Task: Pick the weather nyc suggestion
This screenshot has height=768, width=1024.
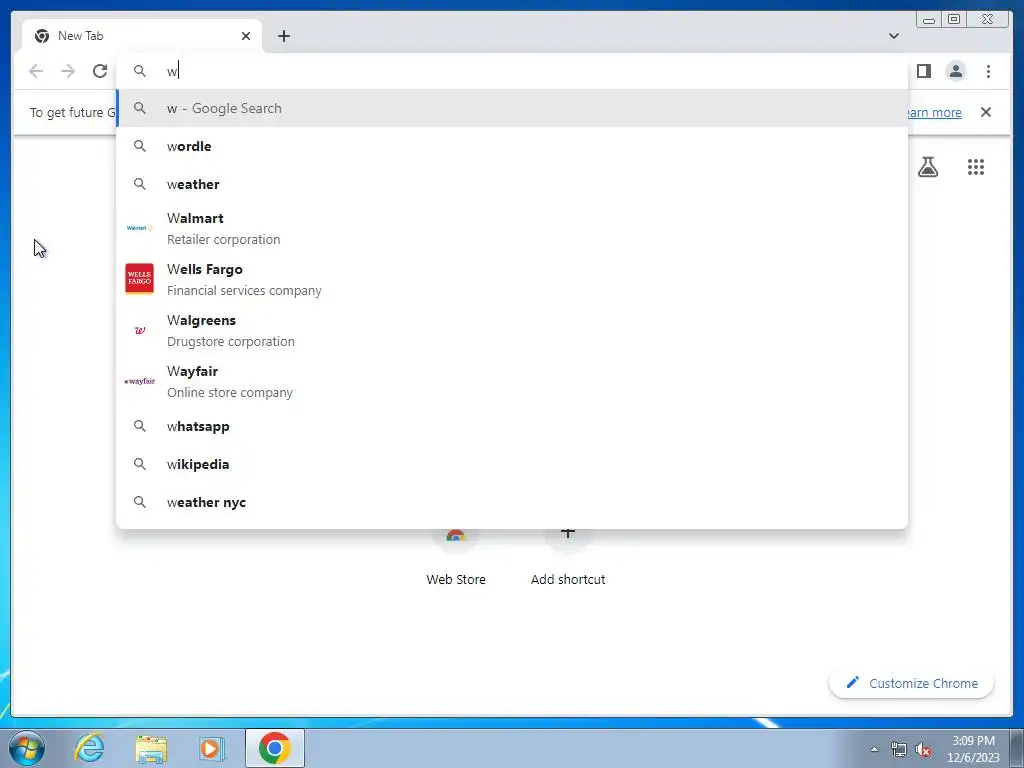Action: [512, 502]
